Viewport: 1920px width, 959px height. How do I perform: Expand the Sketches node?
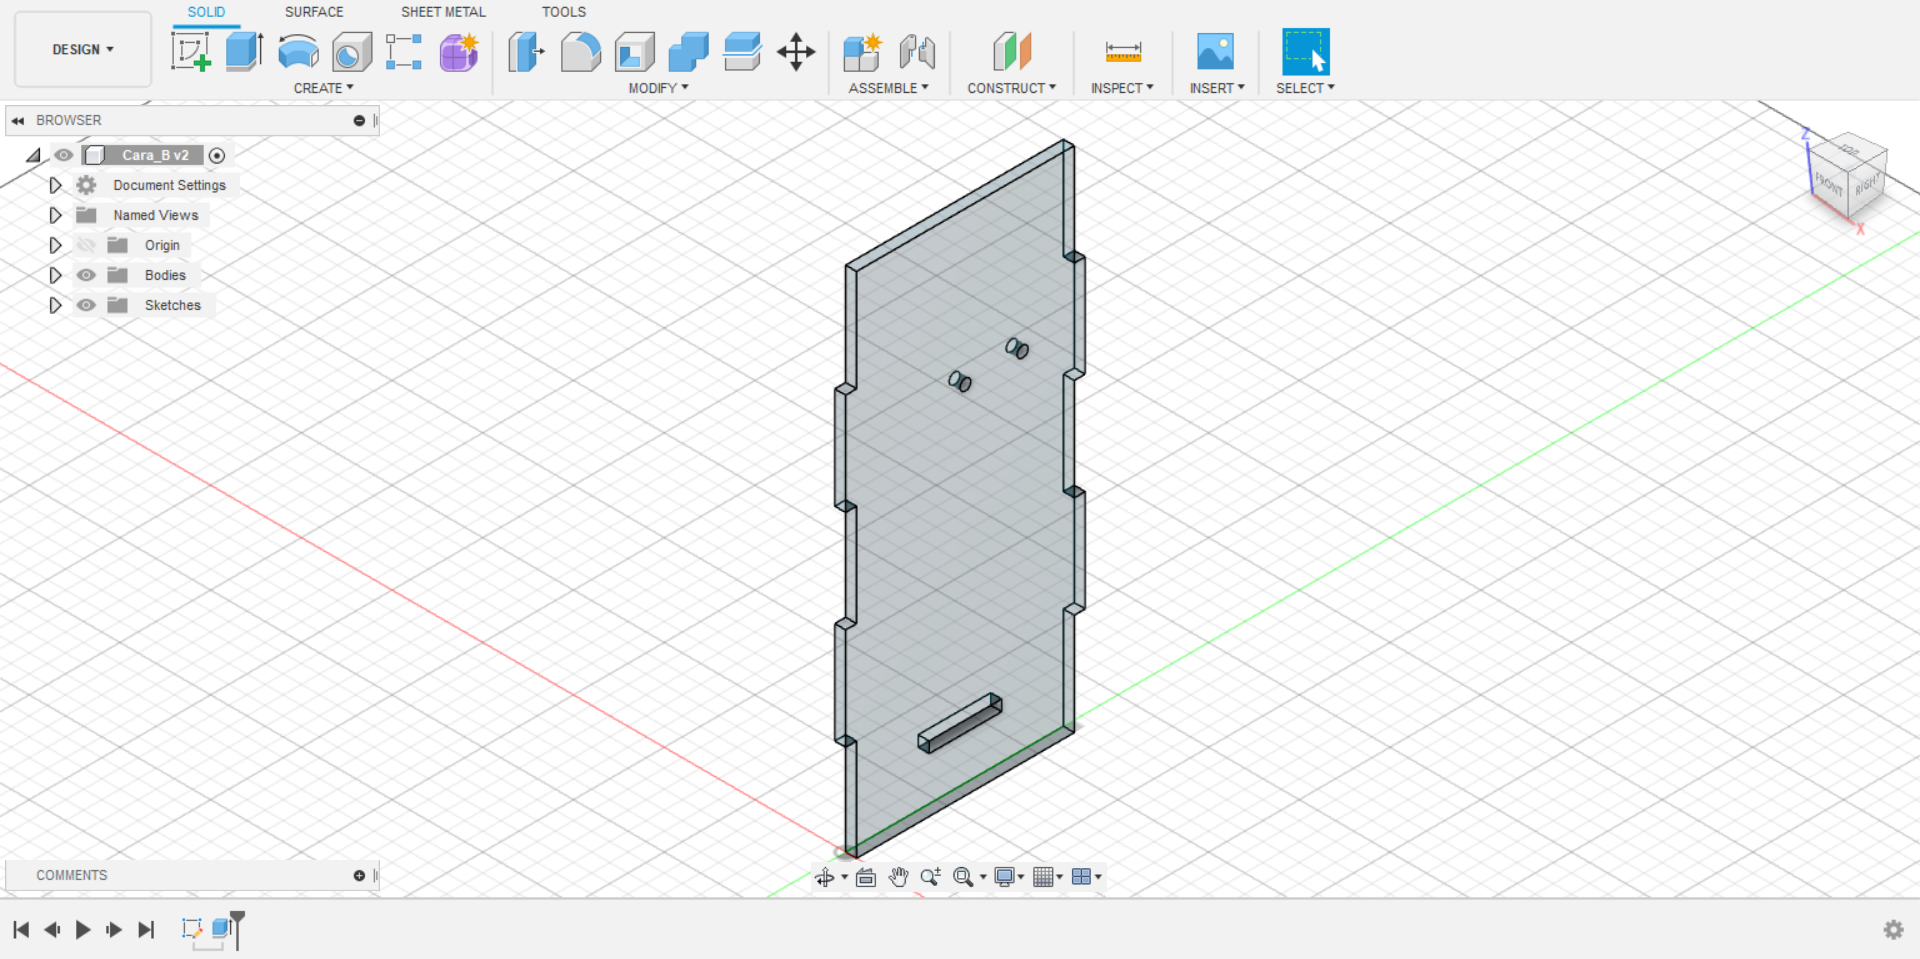pos(55,305)
